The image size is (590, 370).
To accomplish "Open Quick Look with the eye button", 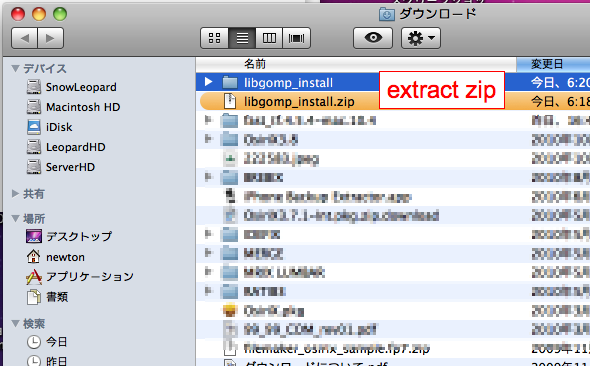I will pyautogui.click(x=373, y=38).
